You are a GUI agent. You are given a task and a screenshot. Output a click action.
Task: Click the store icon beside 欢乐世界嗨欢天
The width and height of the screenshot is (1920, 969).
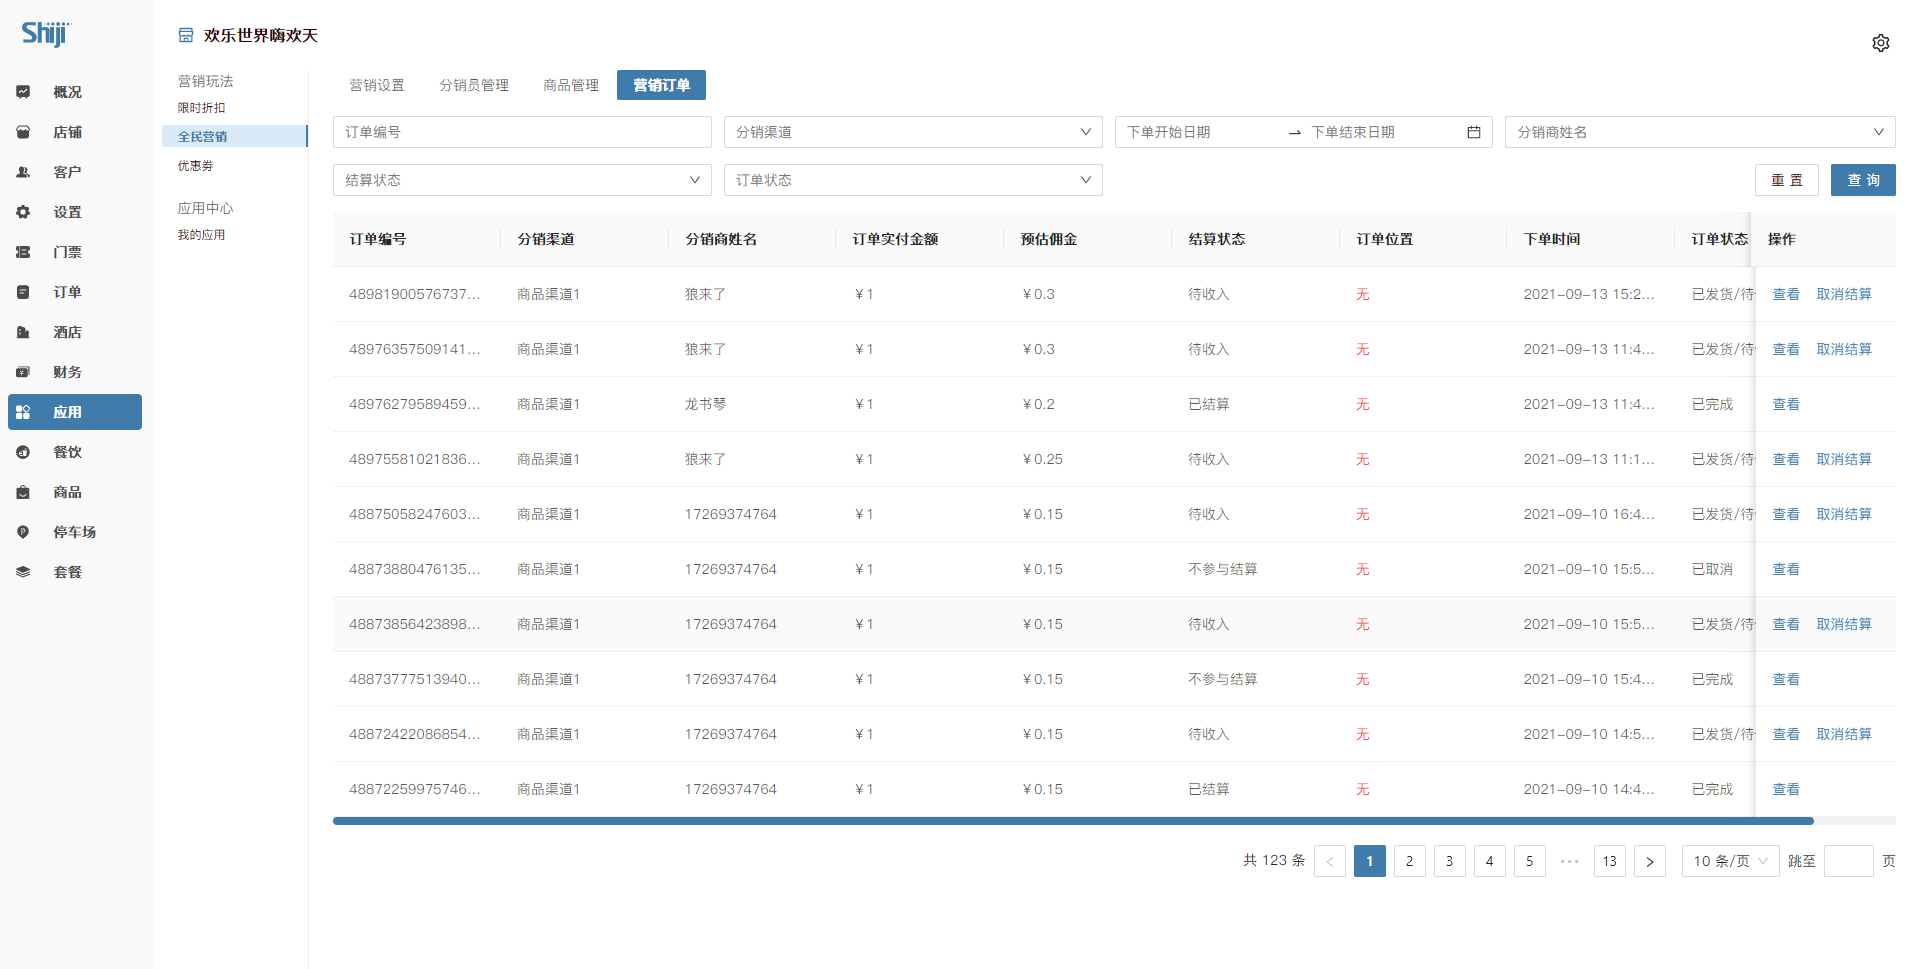(x=186, y=35)
